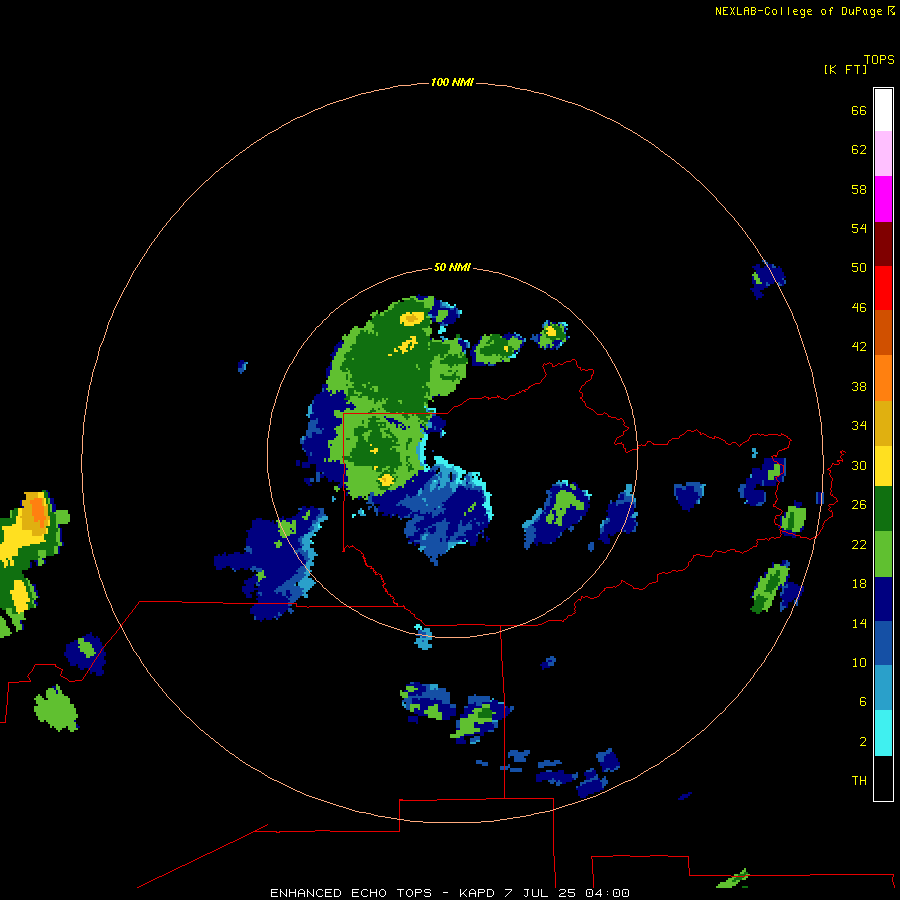The image size is (900, 900).
Task: Click the navy 18 kft legend swatch
Action: pyautogui.click(x=883, y=599)
